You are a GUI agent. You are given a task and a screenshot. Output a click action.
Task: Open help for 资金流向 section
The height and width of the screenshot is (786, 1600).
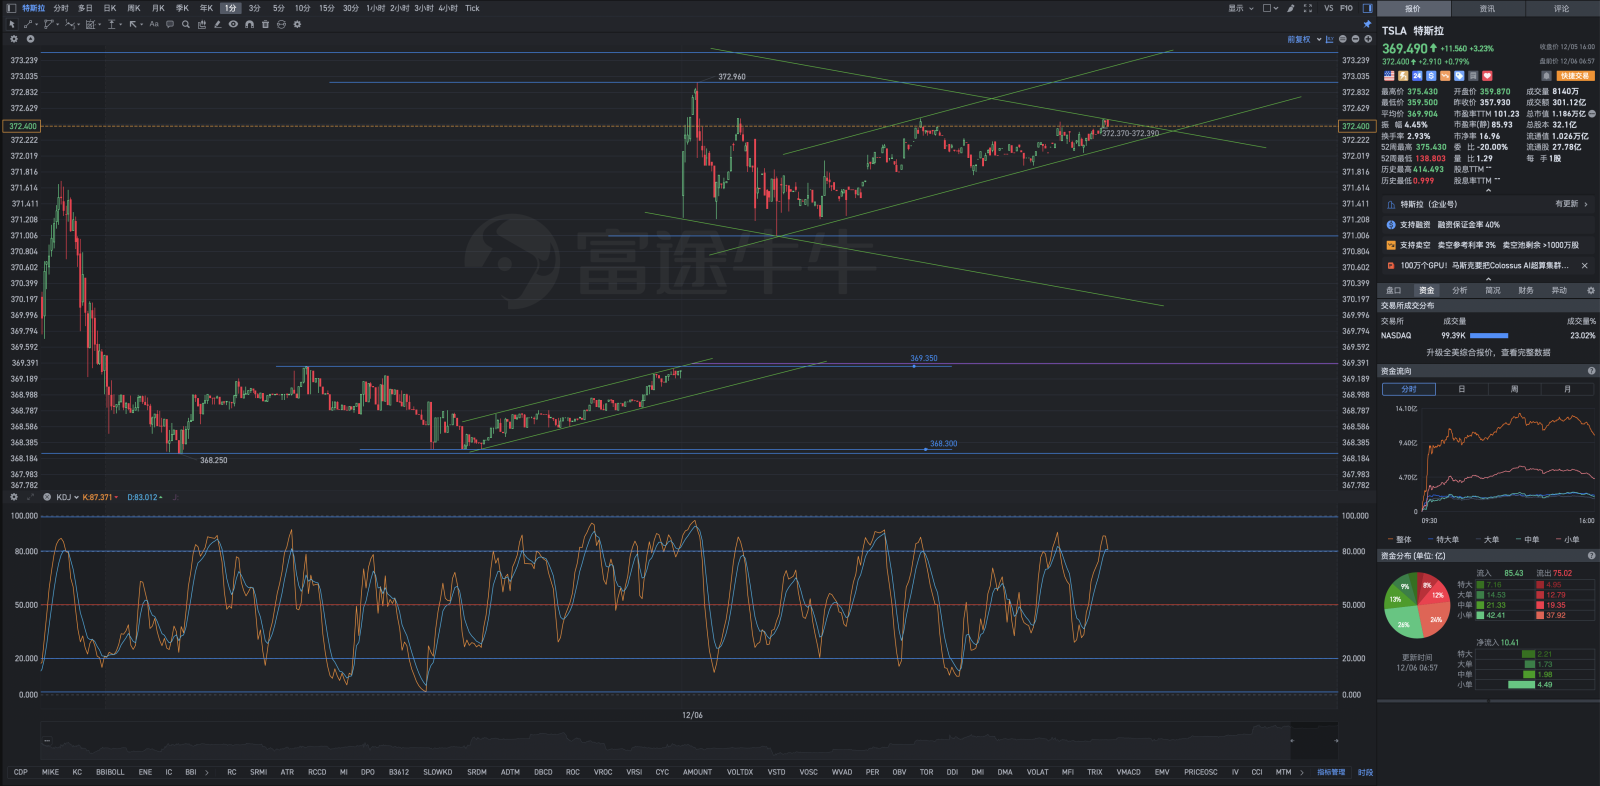[x=1591, y=371]
